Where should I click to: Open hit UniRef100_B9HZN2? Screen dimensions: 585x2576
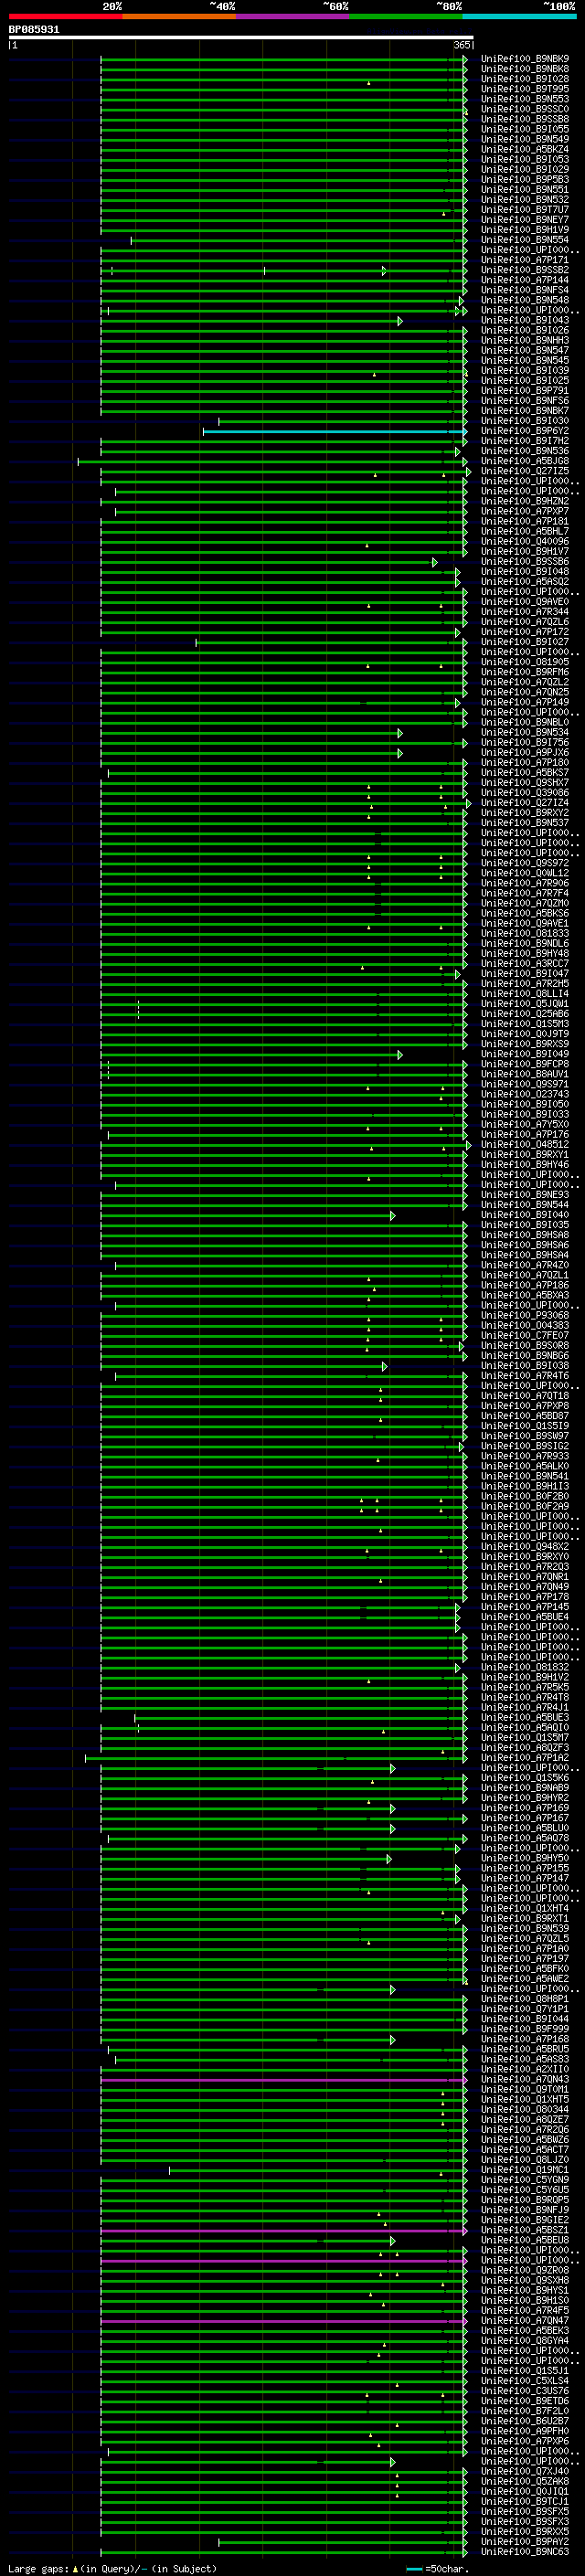(525, 501)
